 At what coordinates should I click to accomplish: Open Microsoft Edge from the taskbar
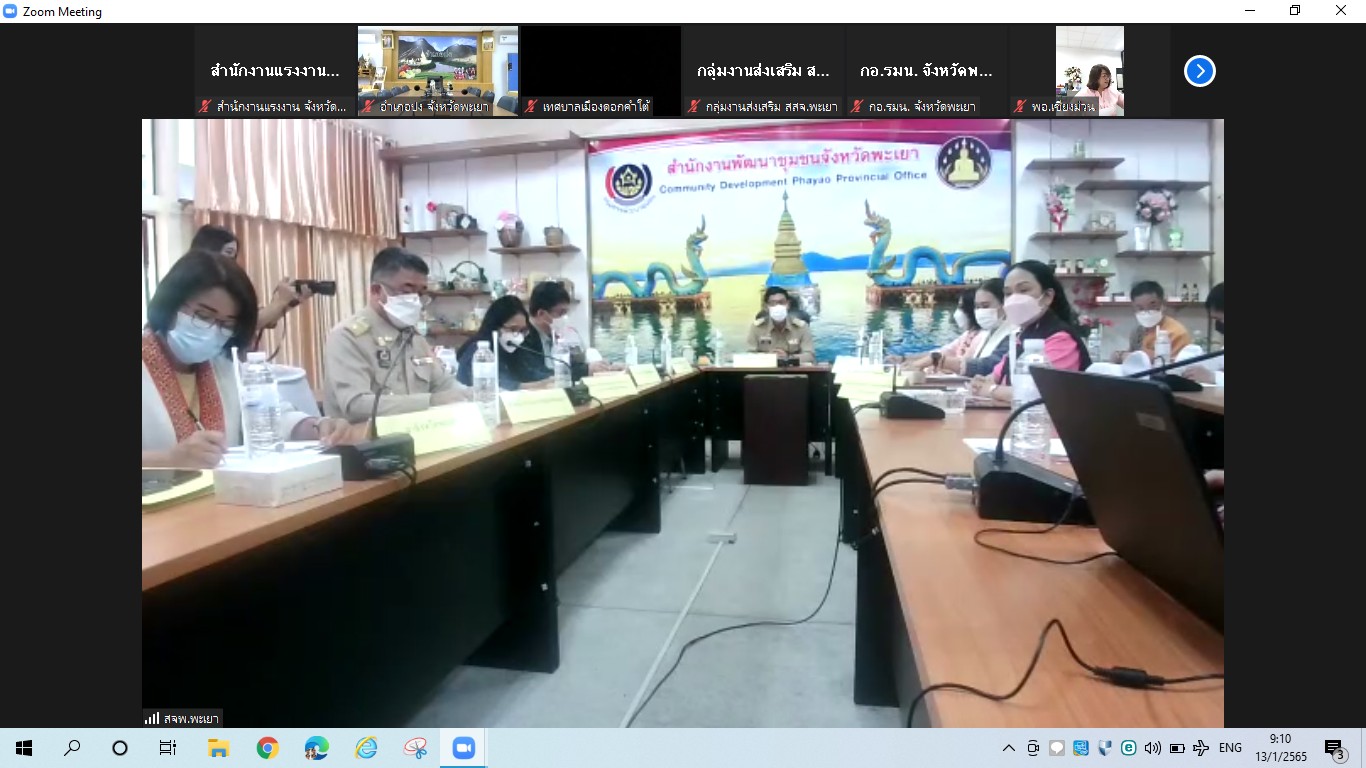316,748
